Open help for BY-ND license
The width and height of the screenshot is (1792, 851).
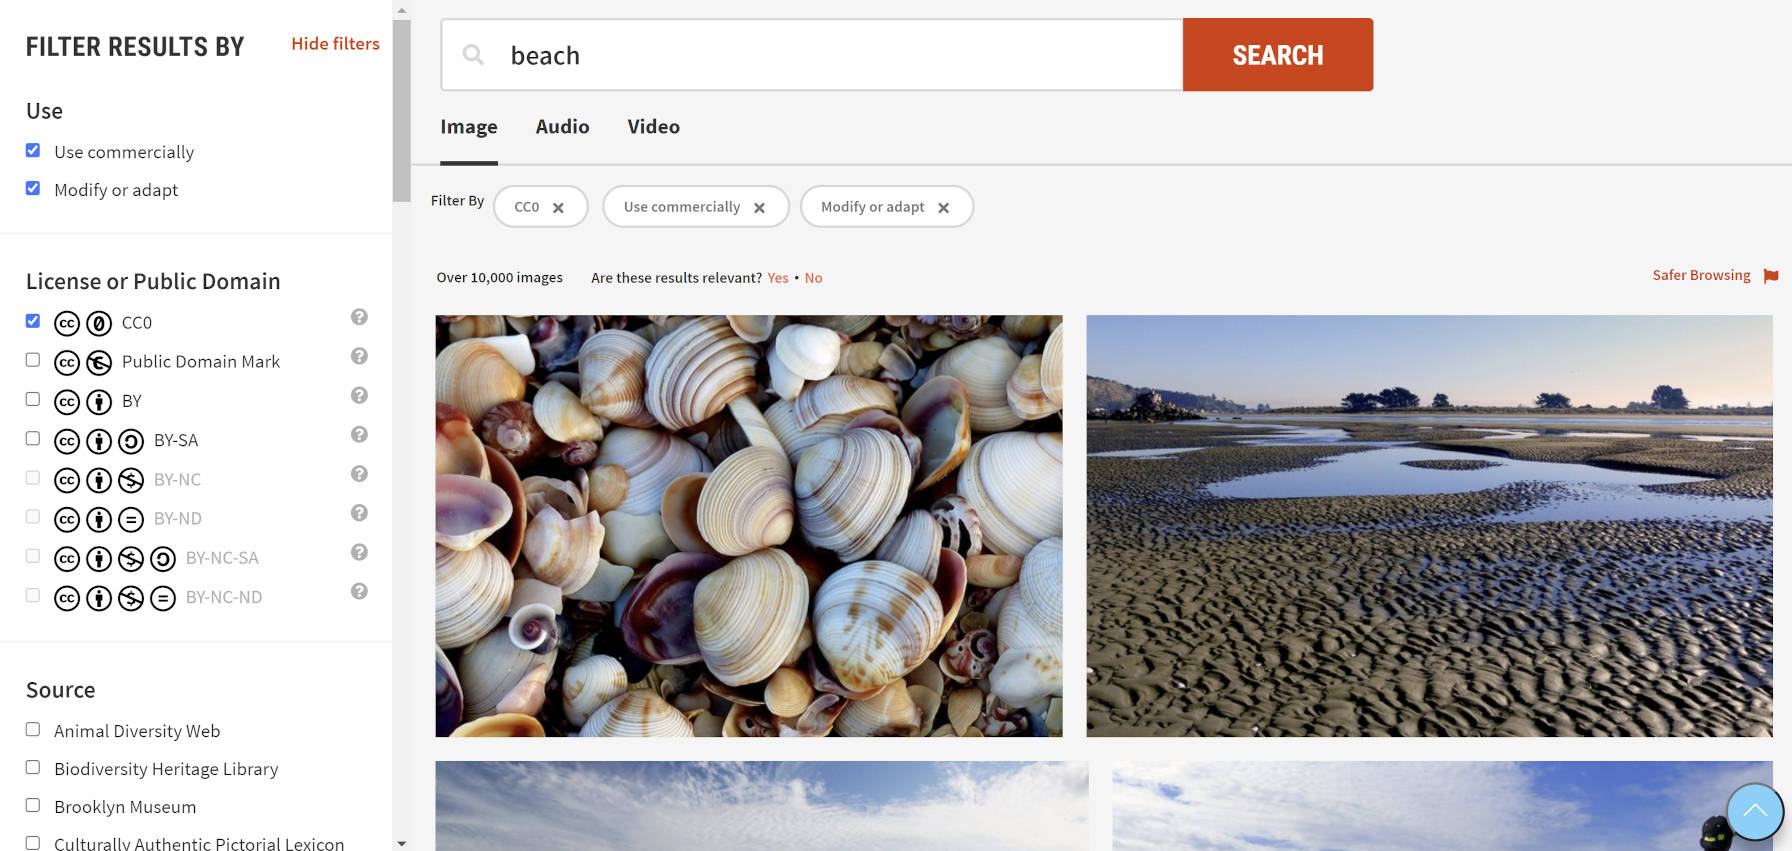click(359, 513)
